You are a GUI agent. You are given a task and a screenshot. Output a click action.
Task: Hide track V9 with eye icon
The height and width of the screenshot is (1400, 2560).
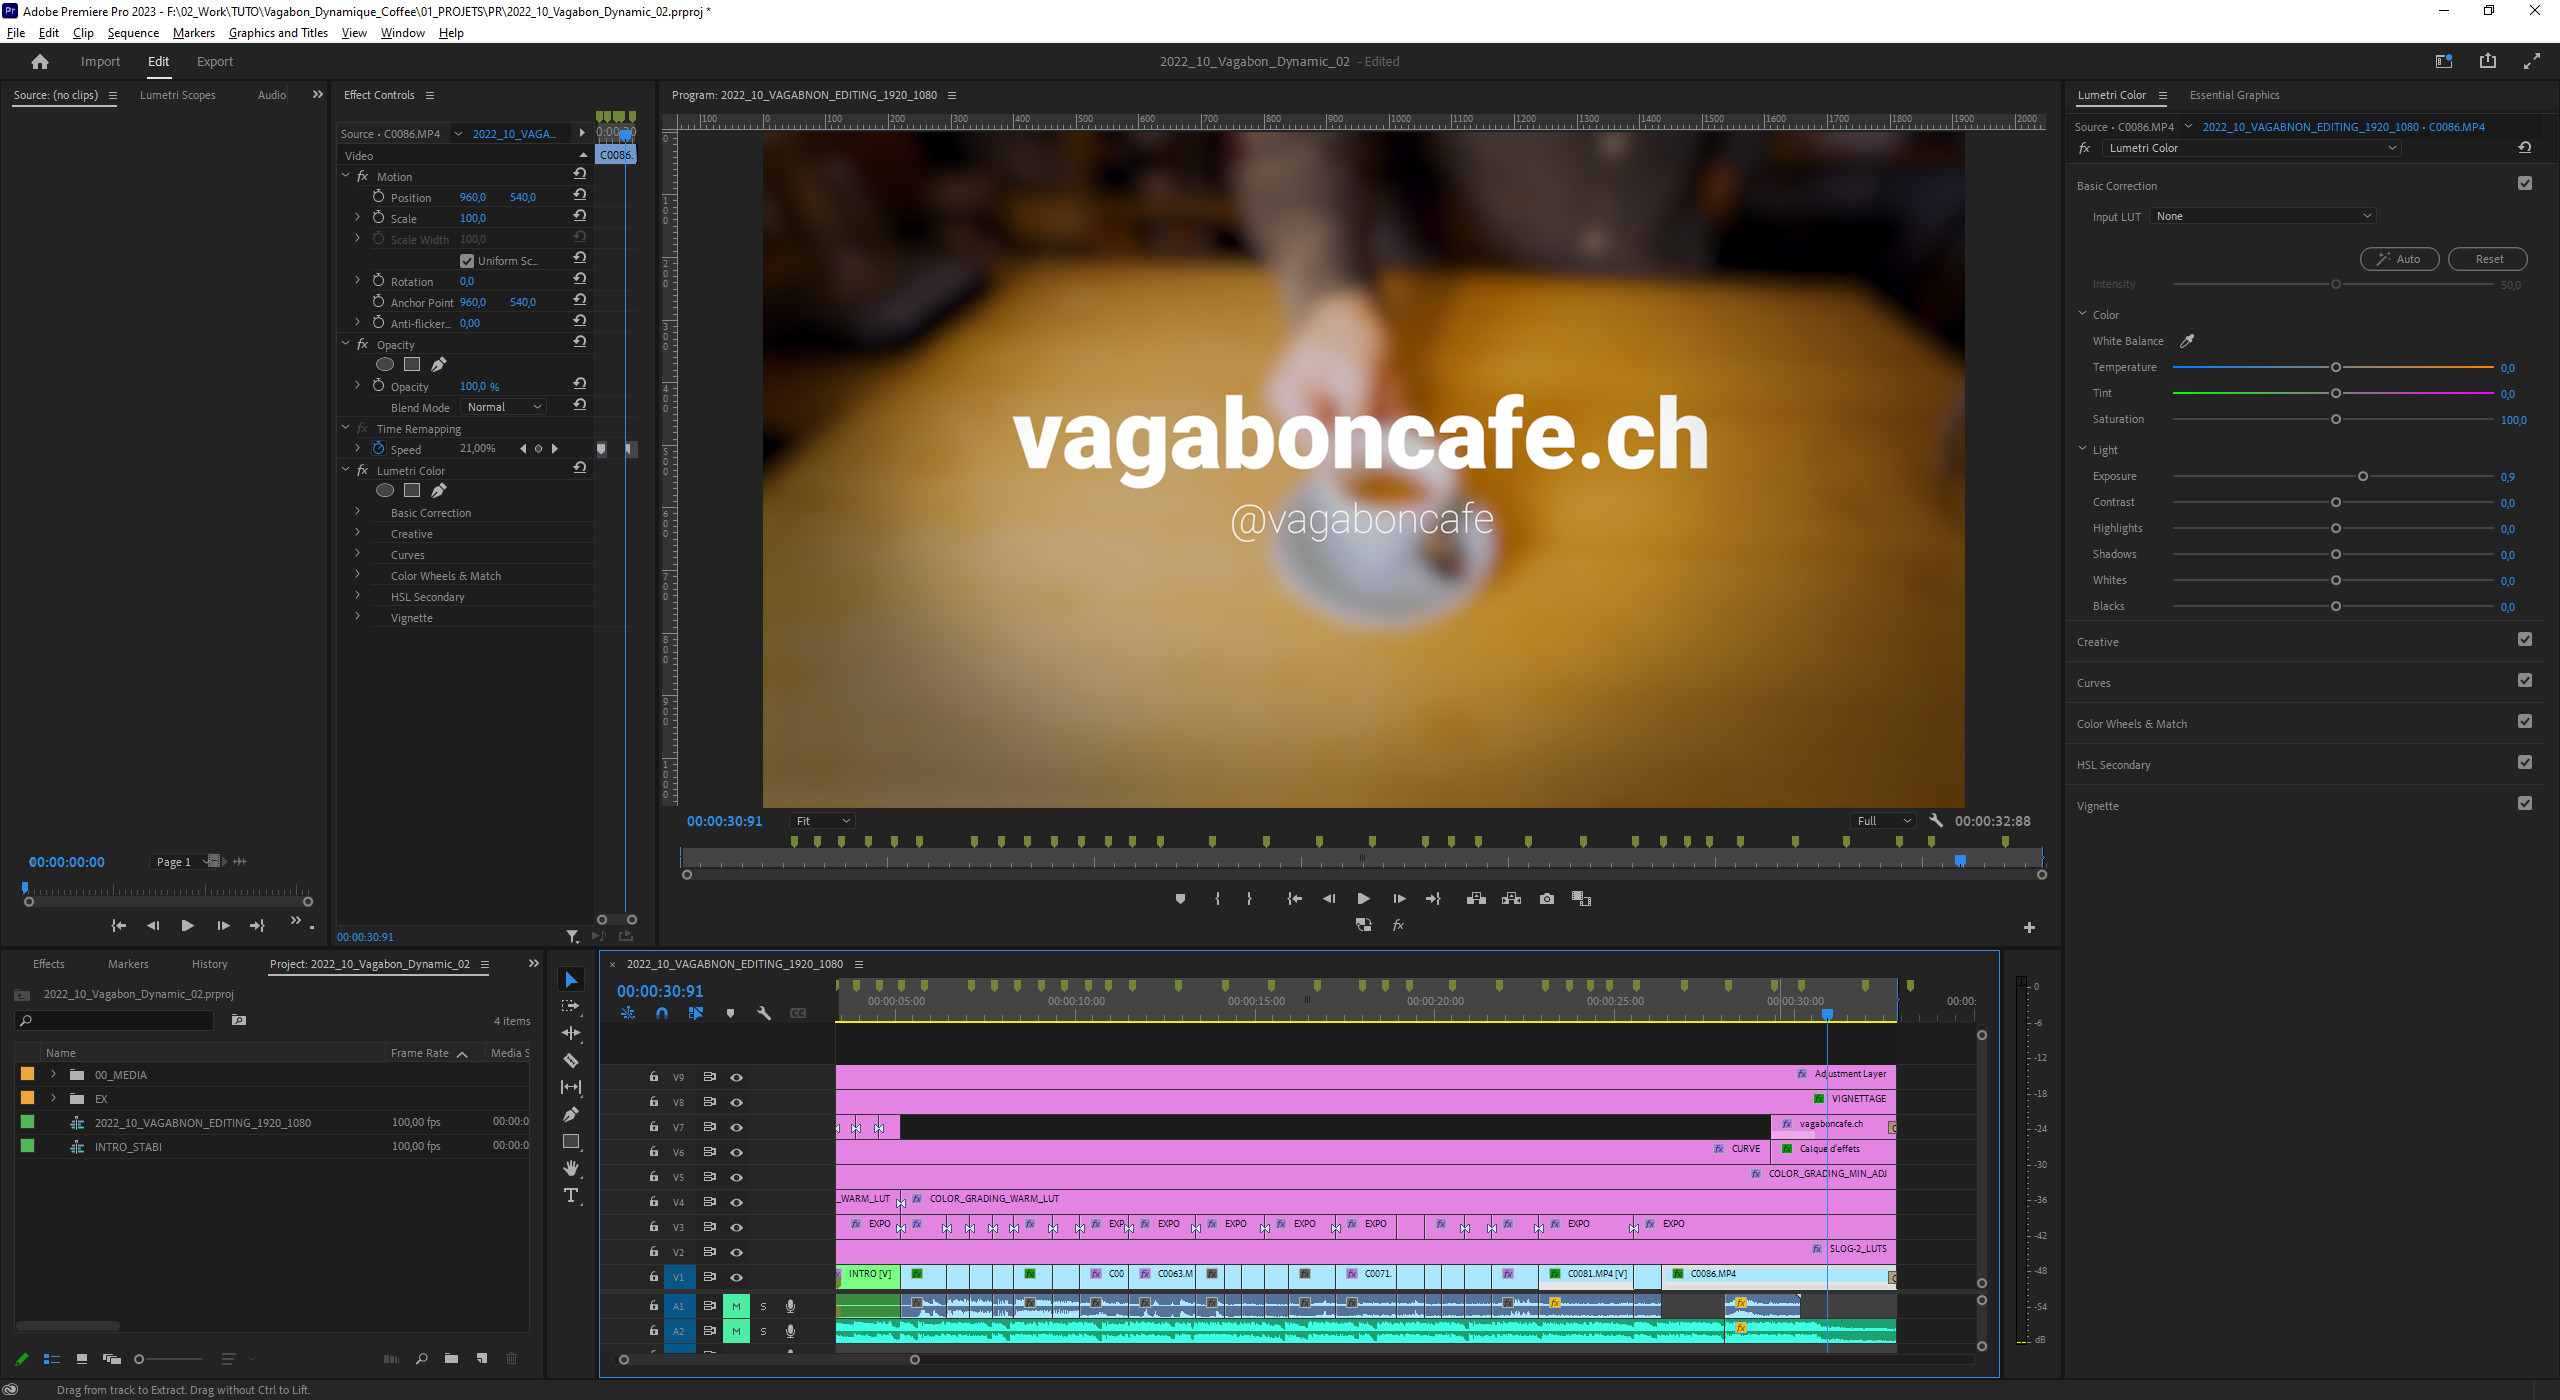736,1077
